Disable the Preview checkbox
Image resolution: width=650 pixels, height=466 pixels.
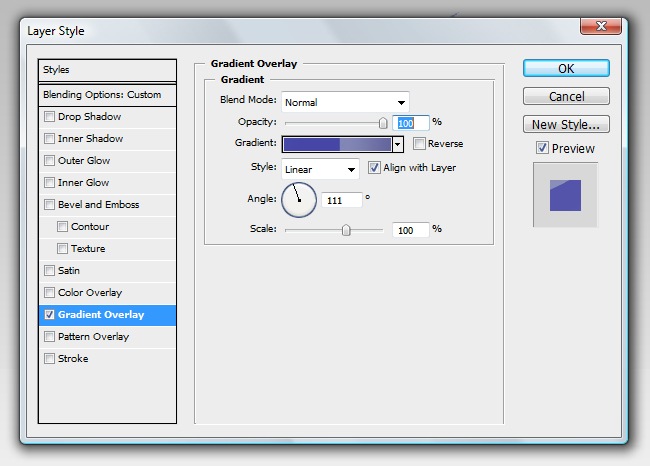[x=542, y=148]
